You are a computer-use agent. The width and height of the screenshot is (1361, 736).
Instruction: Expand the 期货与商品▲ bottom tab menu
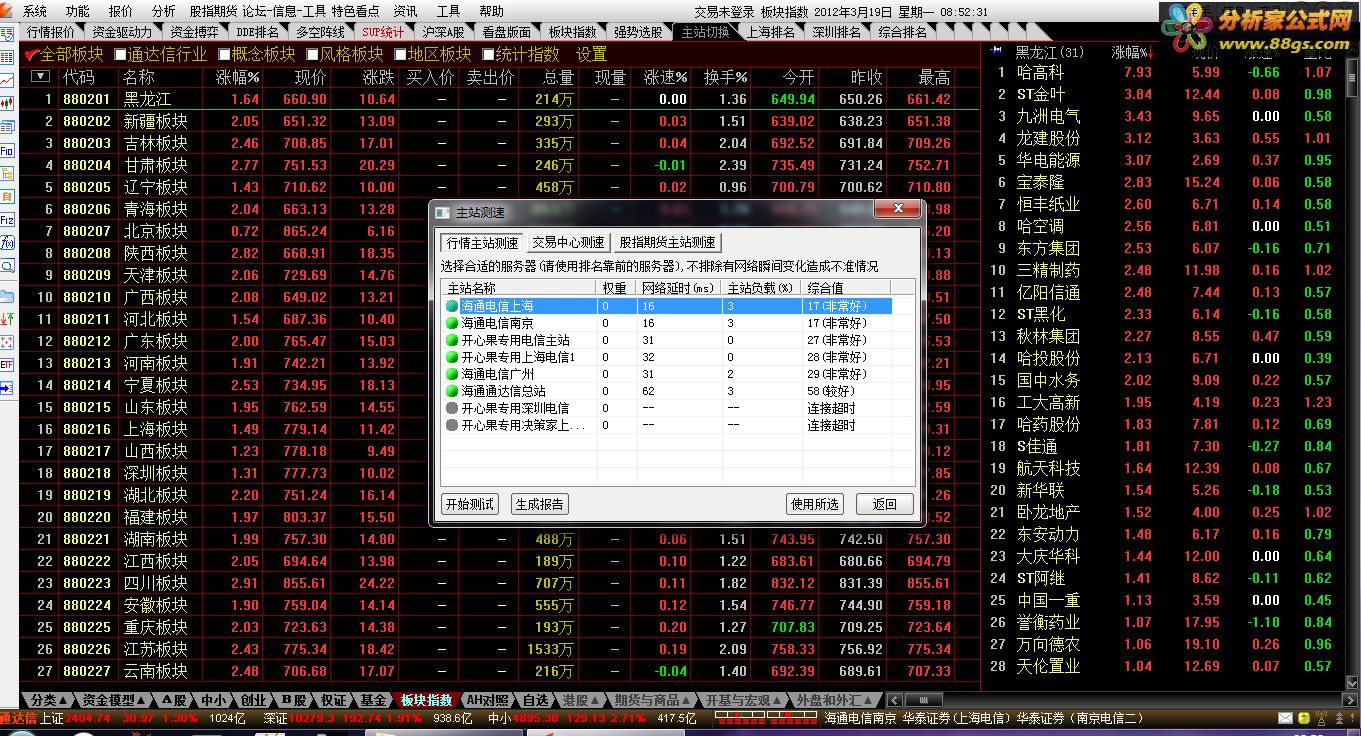point(653,700)
